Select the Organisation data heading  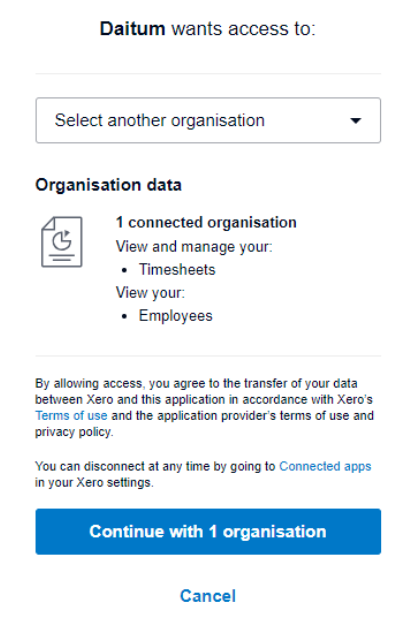click(x=108, y=185)
